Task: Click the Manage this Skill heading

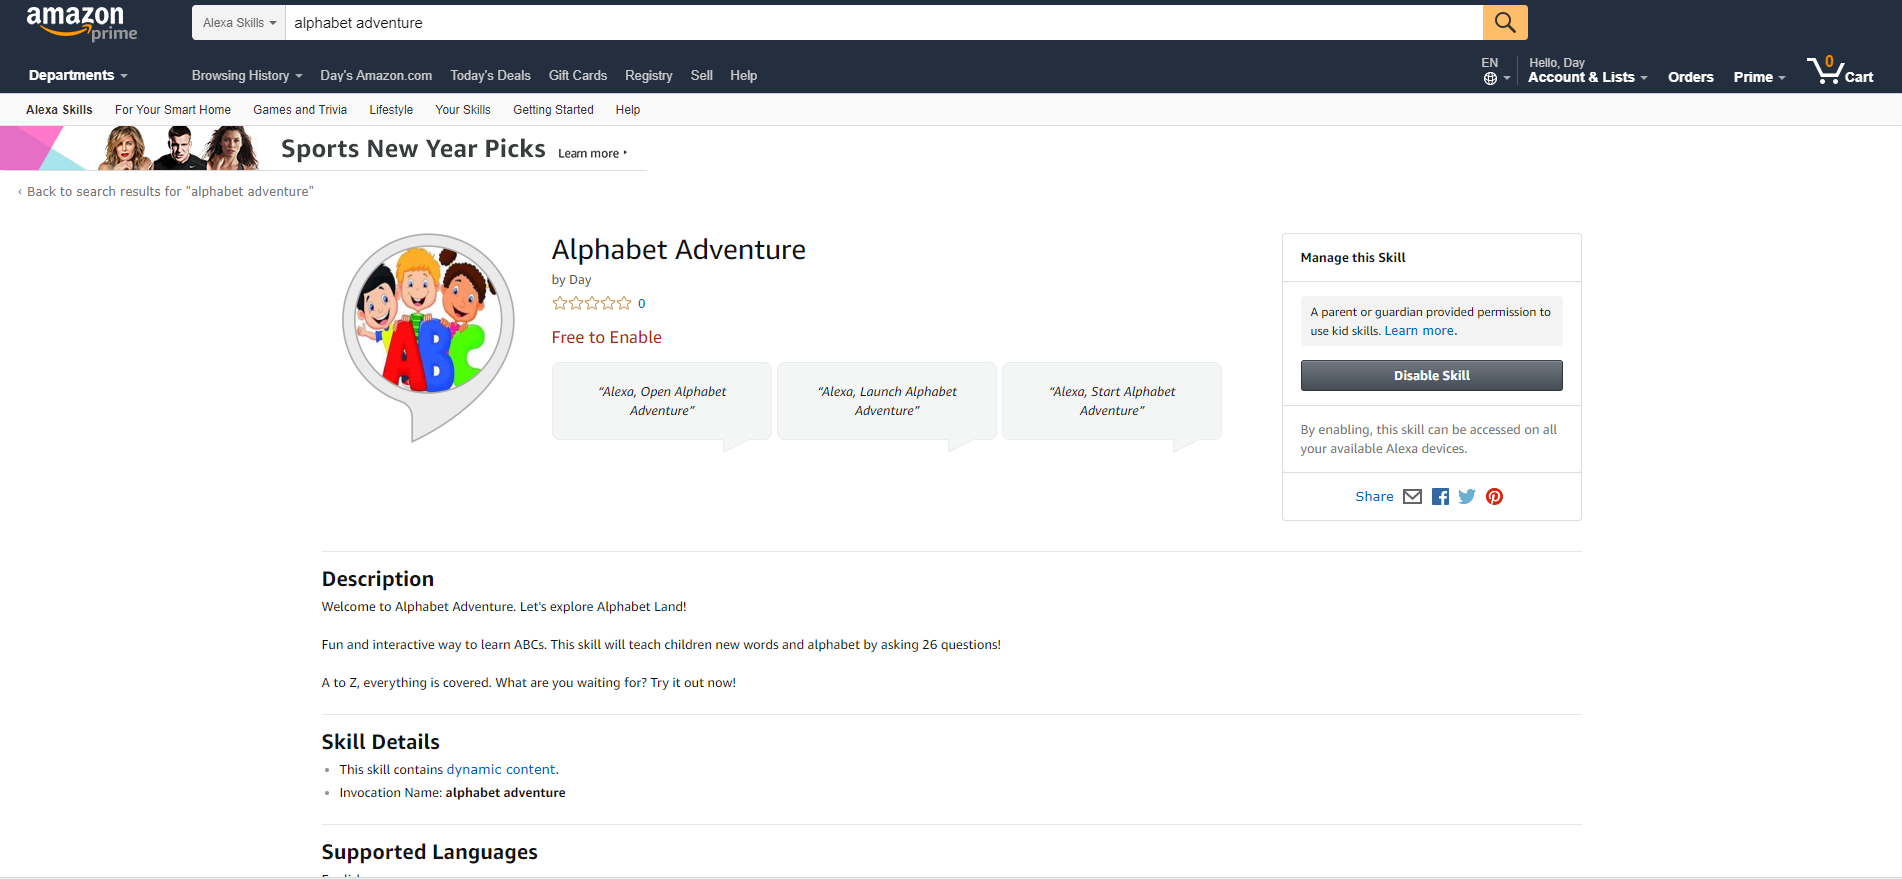Action: pos(1352,258)
